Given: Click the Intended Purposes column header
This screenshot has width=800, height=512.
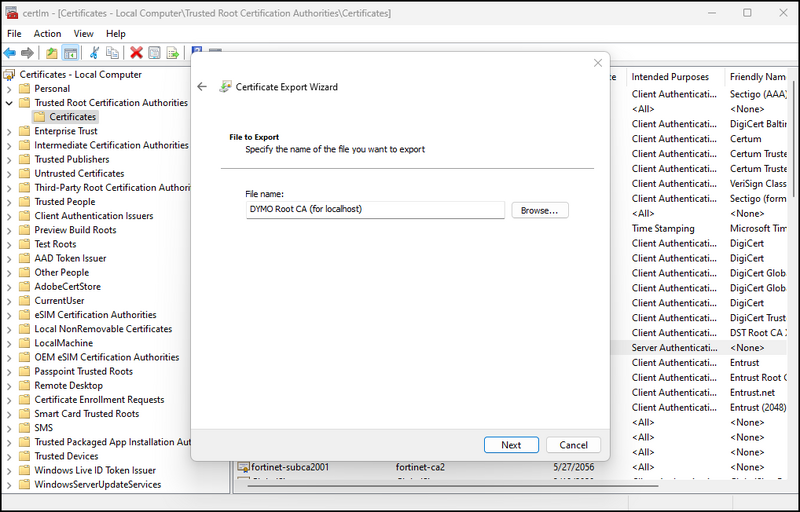Looking at the screenshot, I should (x=670, y=77).
